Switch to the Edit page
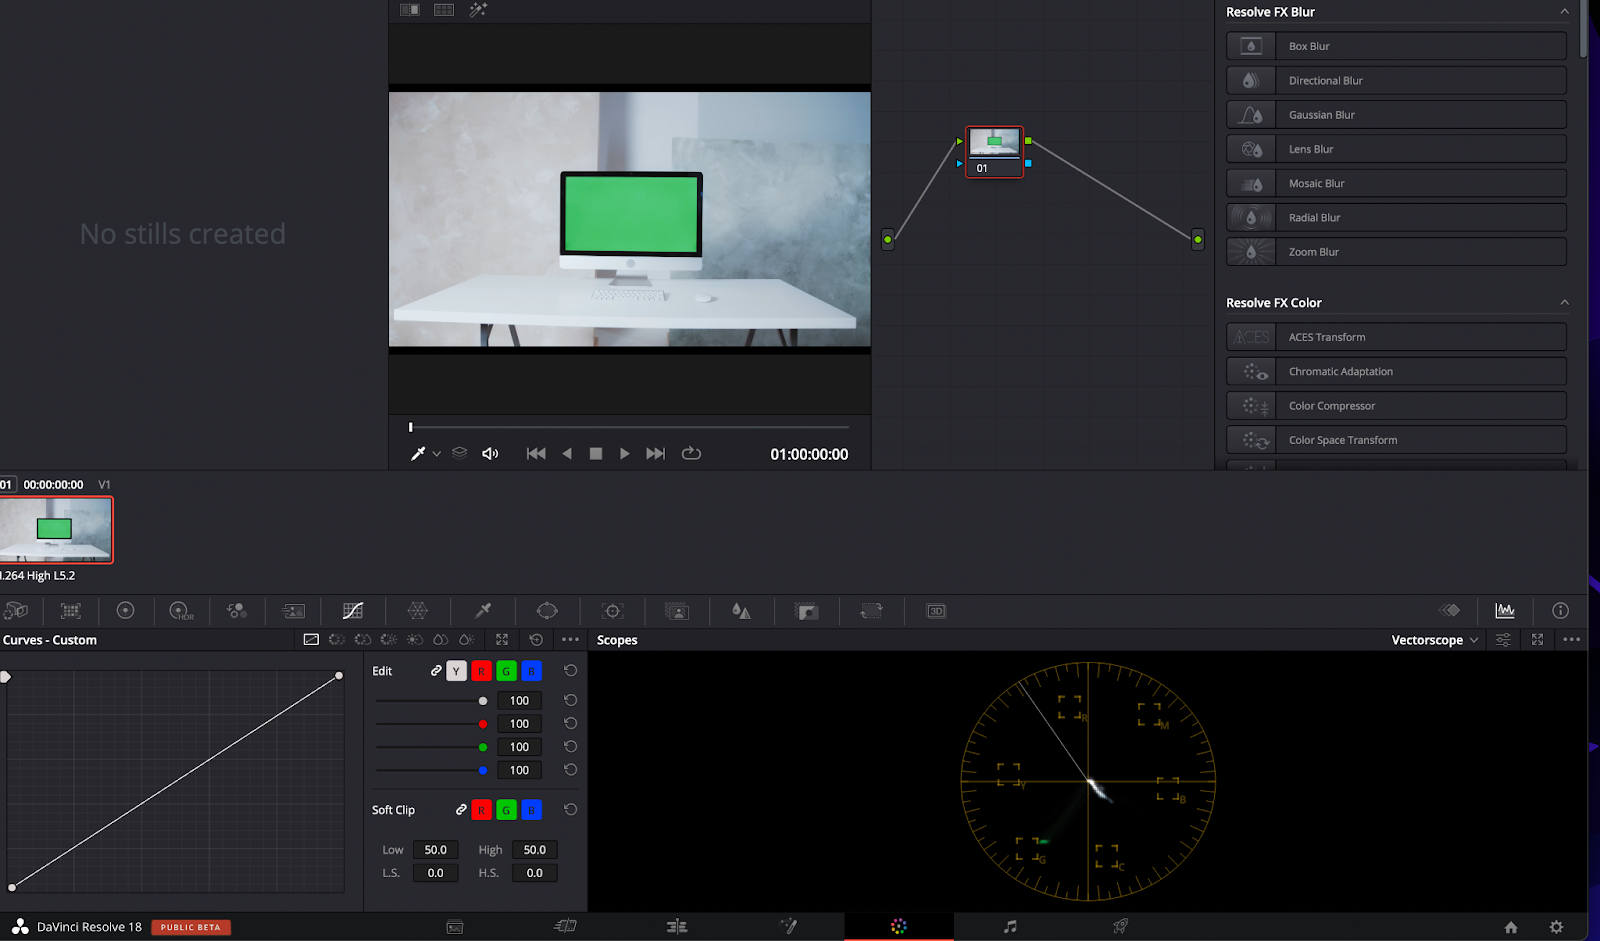Image resolution: width=1600 pixels, height=941 pixels. click(677, 926)
